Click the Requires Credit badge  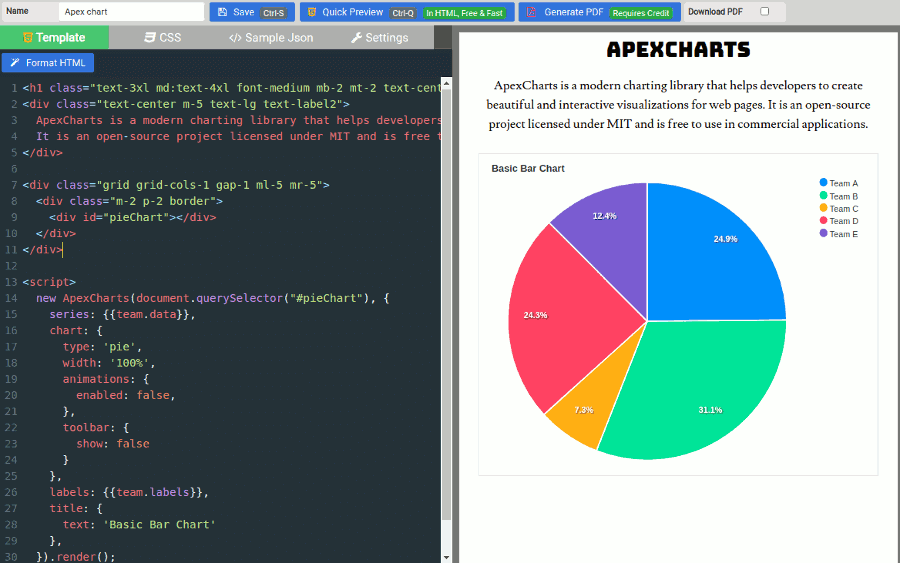click(x=641, y=13)
